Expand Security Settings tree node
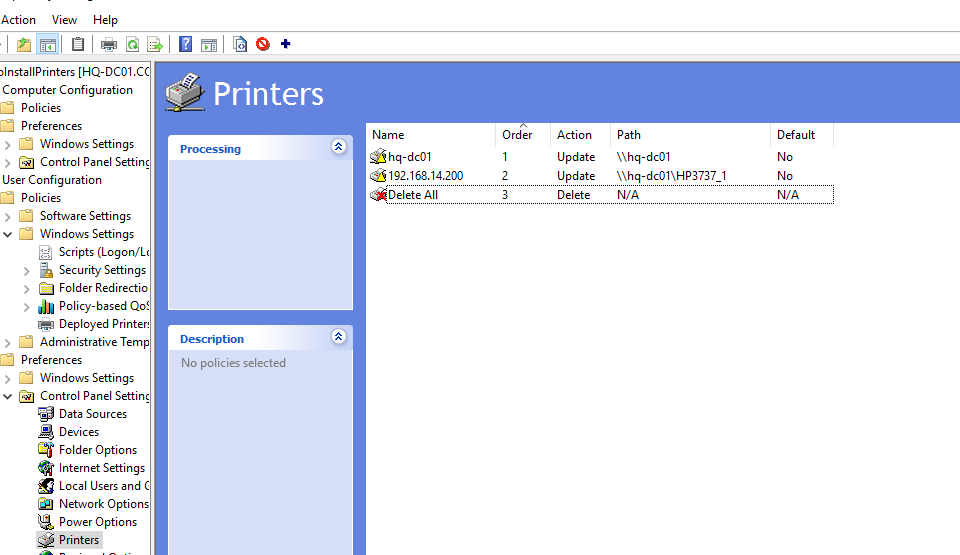Screen dimensions: 960x555 pos(27,270)
